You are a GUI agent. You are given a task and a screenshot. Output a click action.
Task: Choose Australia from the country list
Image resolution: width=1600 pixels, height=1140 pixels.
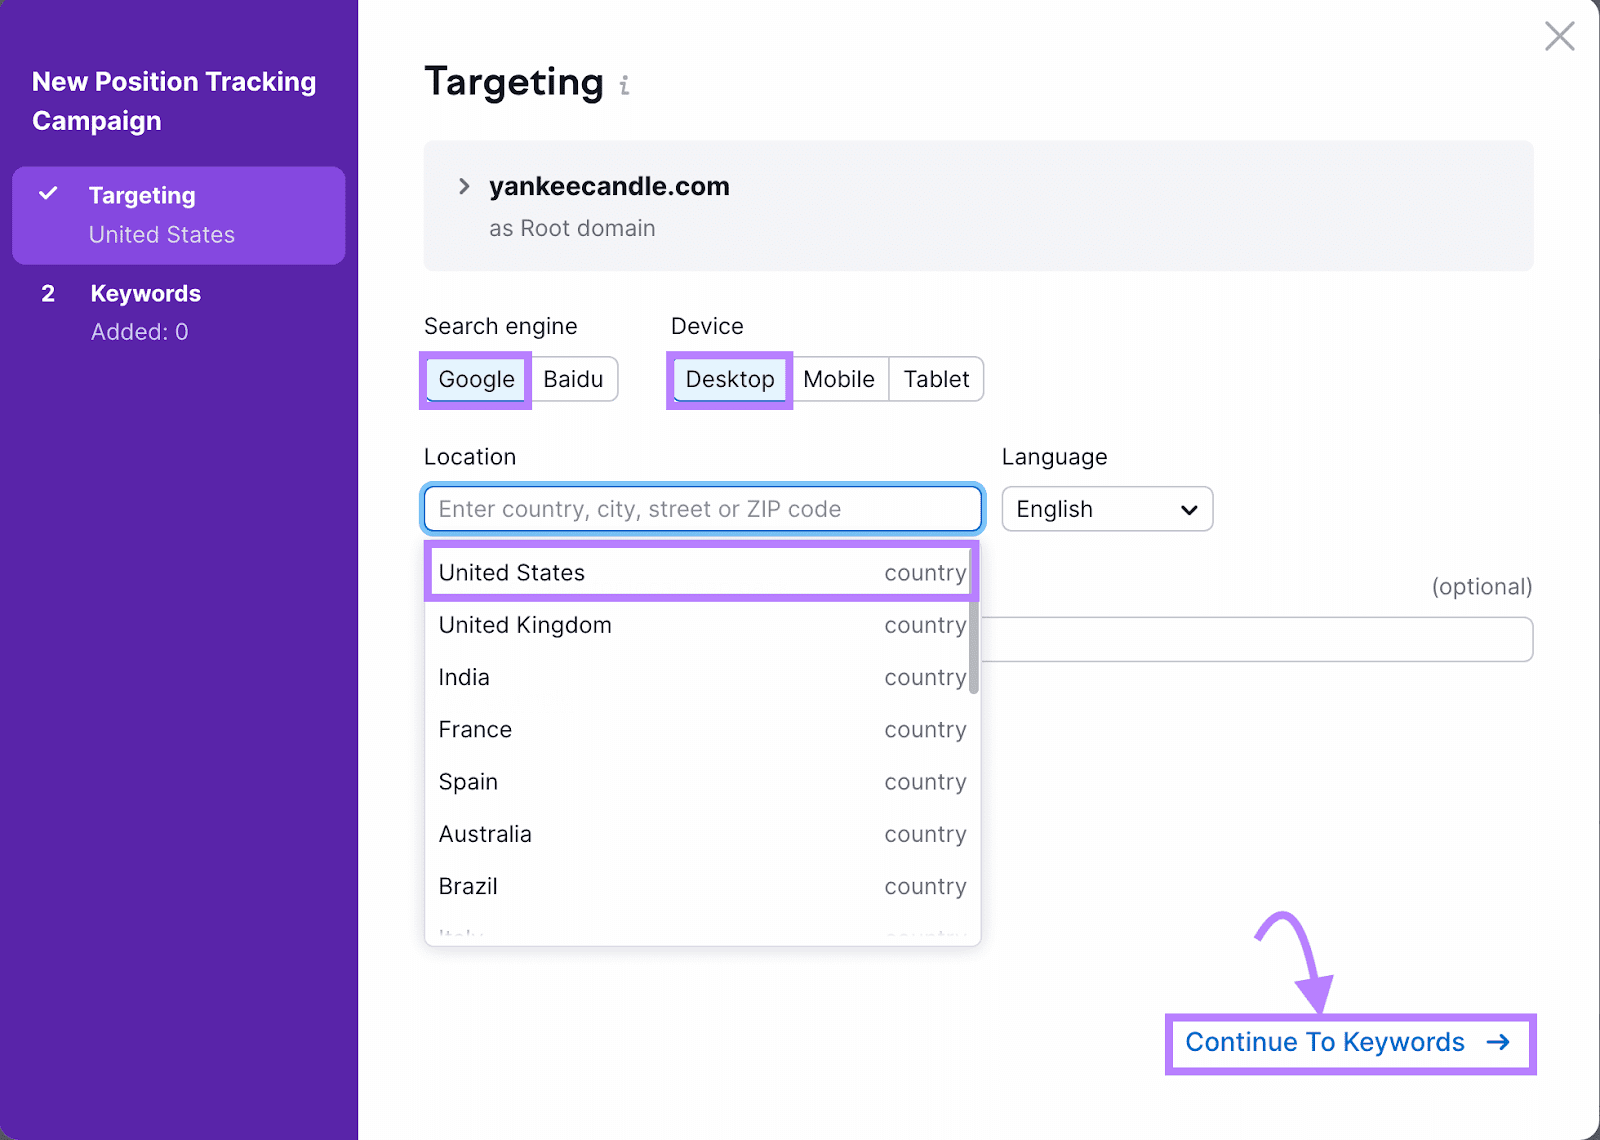point(700,834)
